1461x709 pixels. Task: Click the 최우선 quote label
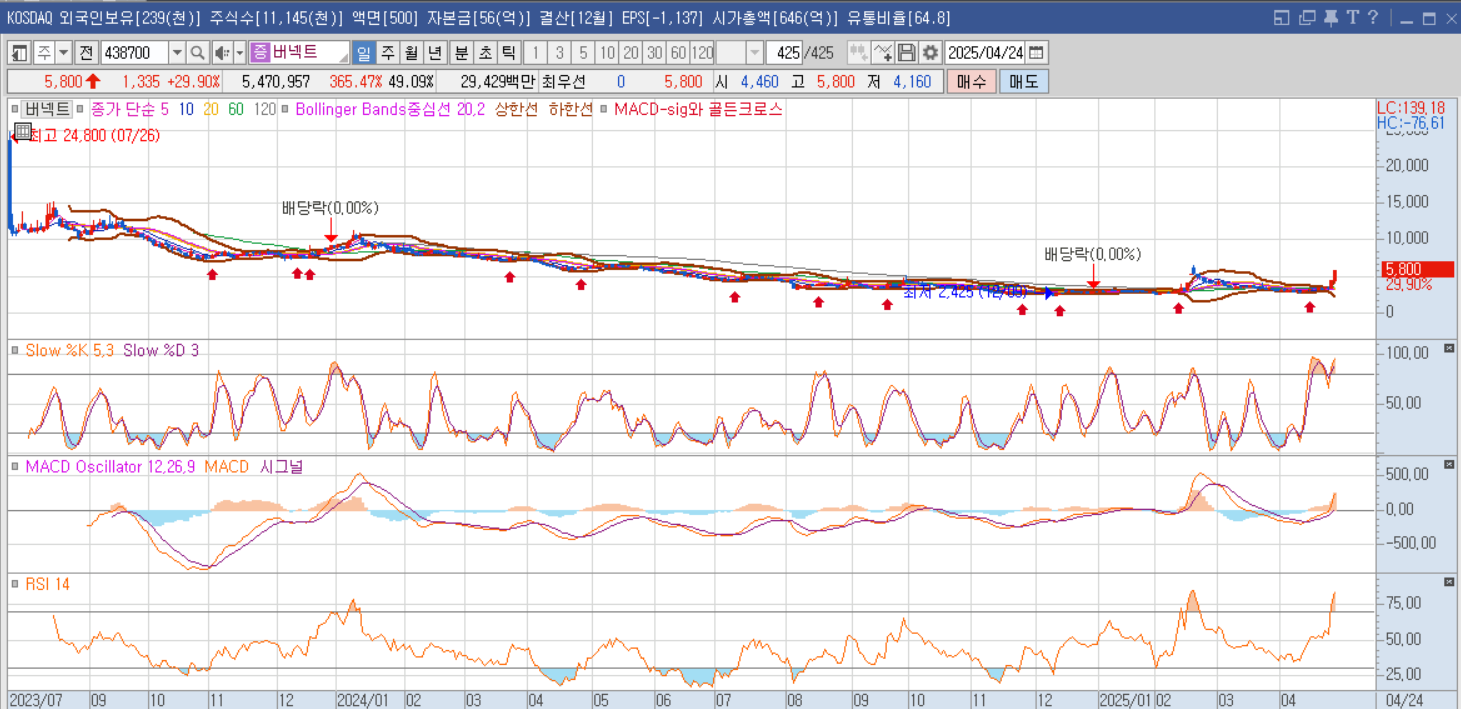point(564,82)
